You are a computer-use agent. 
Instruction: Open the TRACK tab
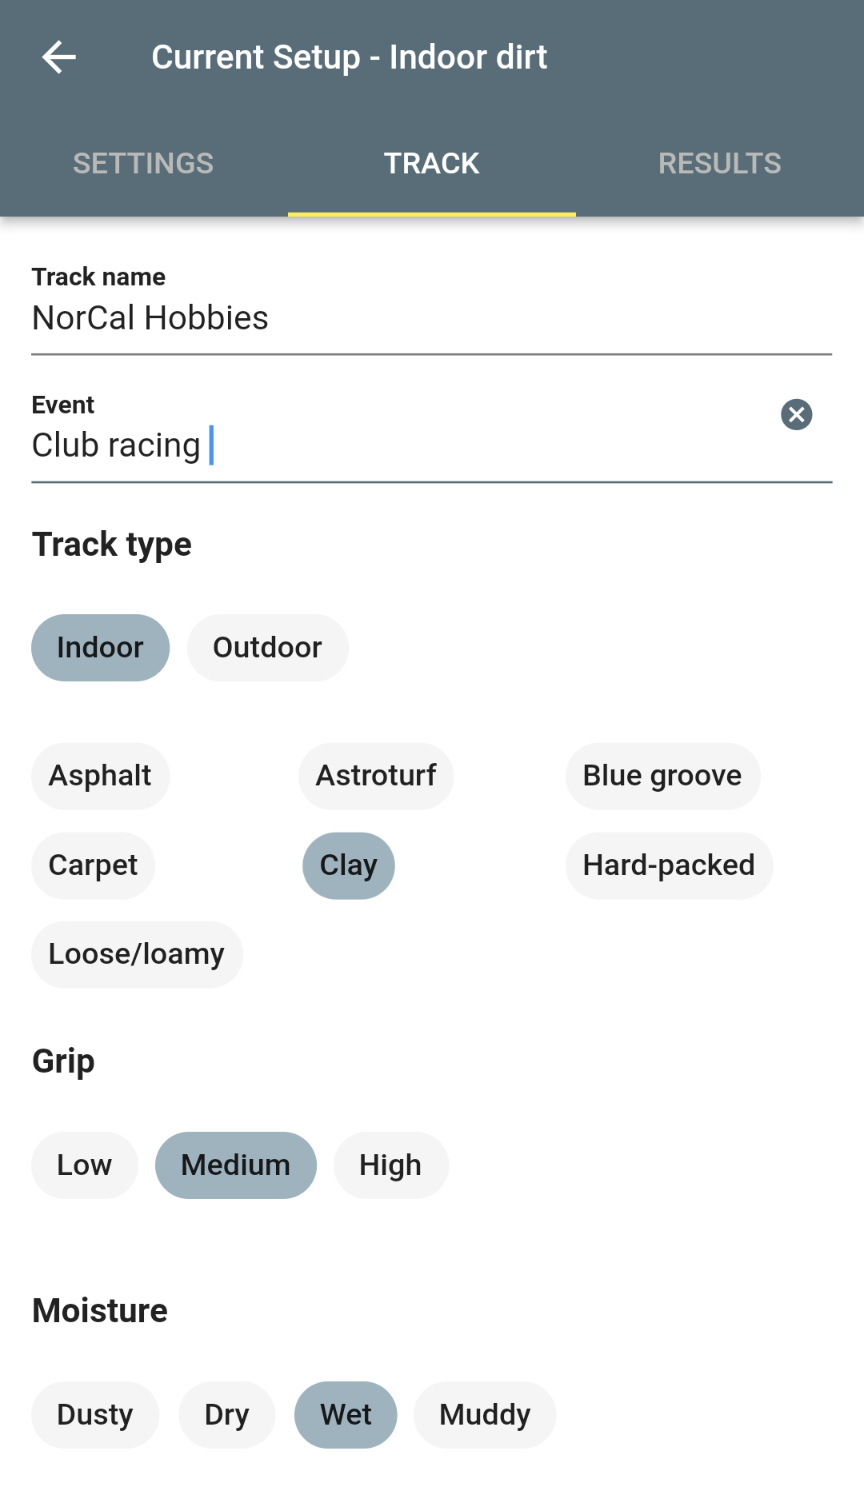coord(431,162)
